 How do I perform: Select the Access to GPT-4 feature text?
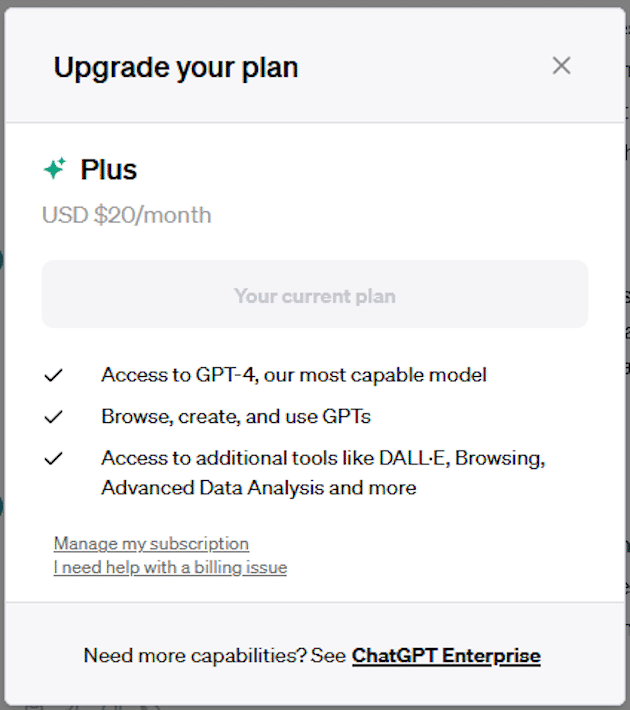coord(293,375)
